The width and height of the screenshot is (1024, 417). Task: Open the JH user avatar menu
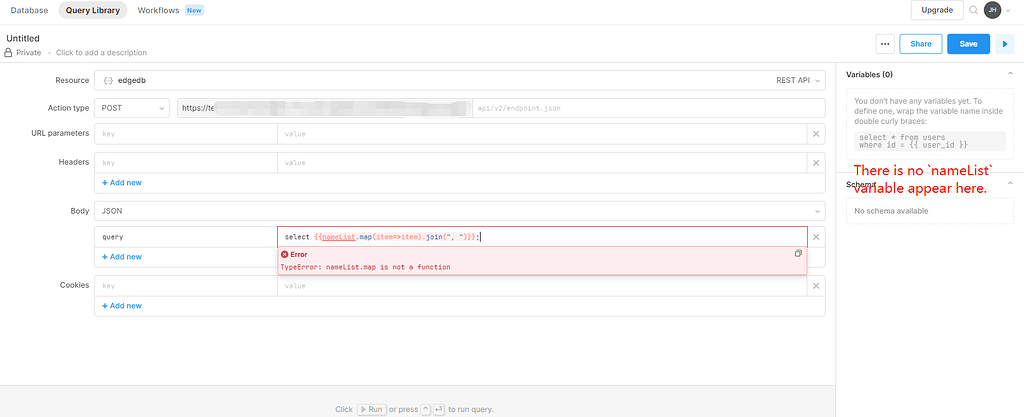pyautogui.click(x=992, y=10)
